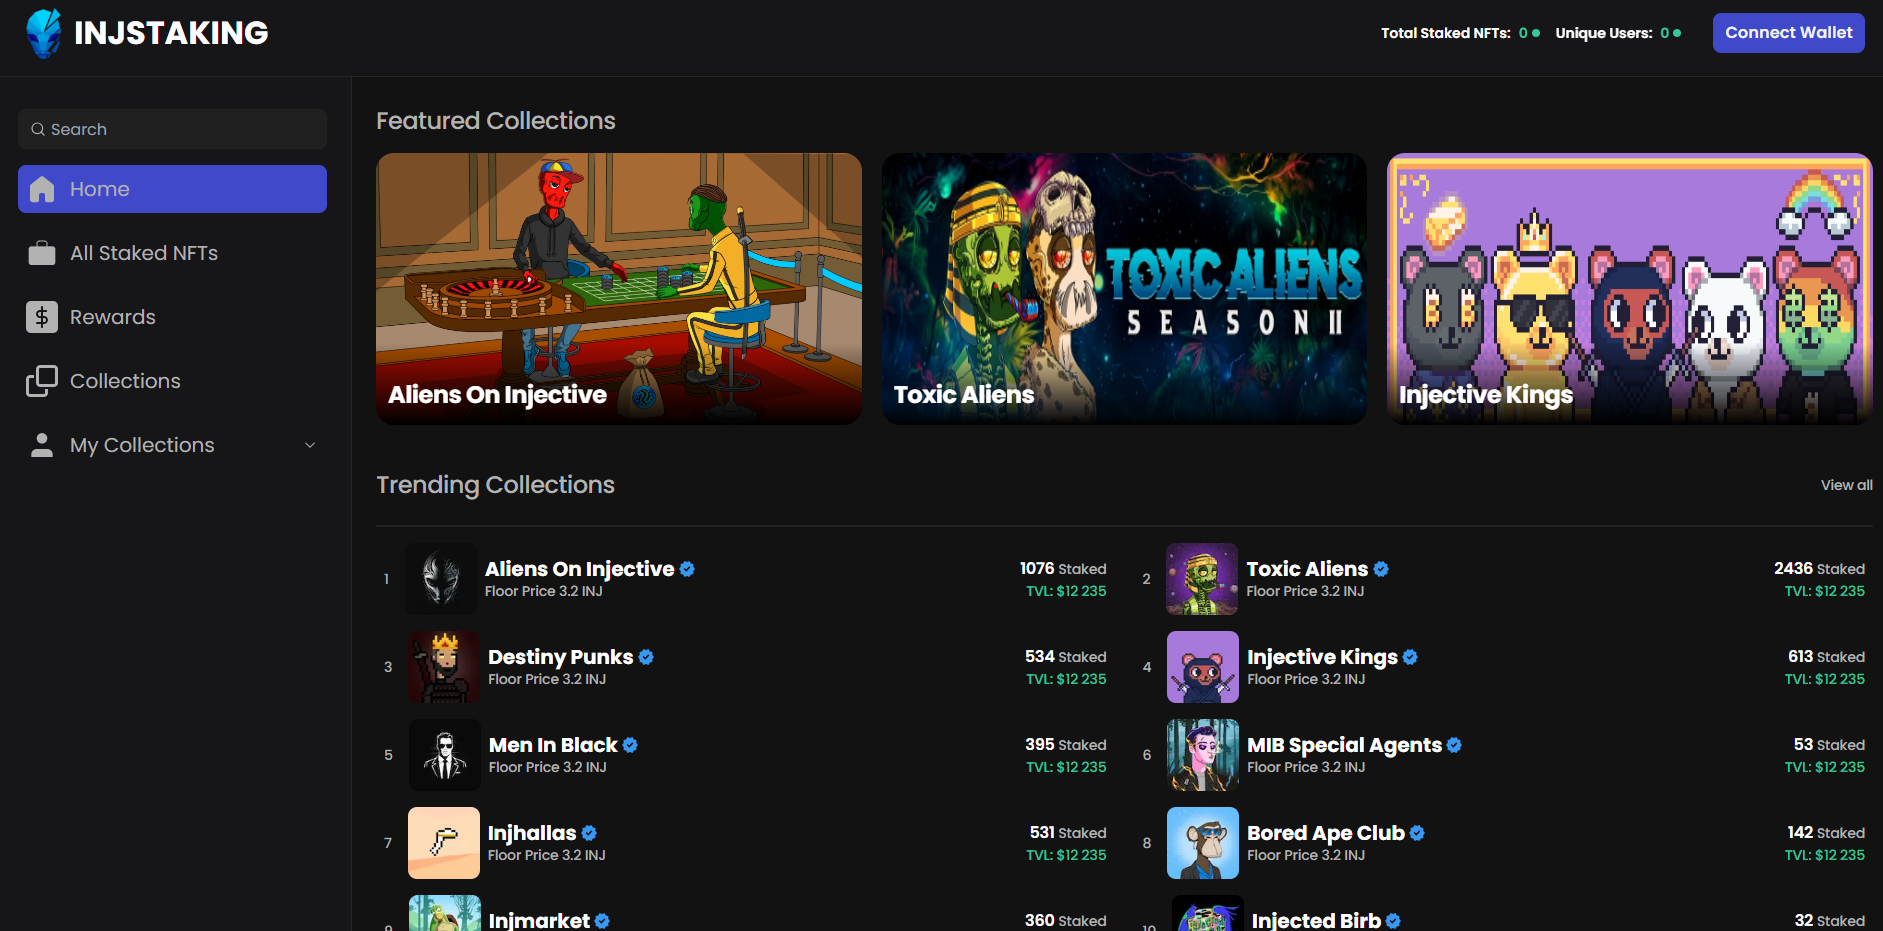Click MIB Special Agents verified badge
The image size is (1883, 931).
pos(1454,745)
